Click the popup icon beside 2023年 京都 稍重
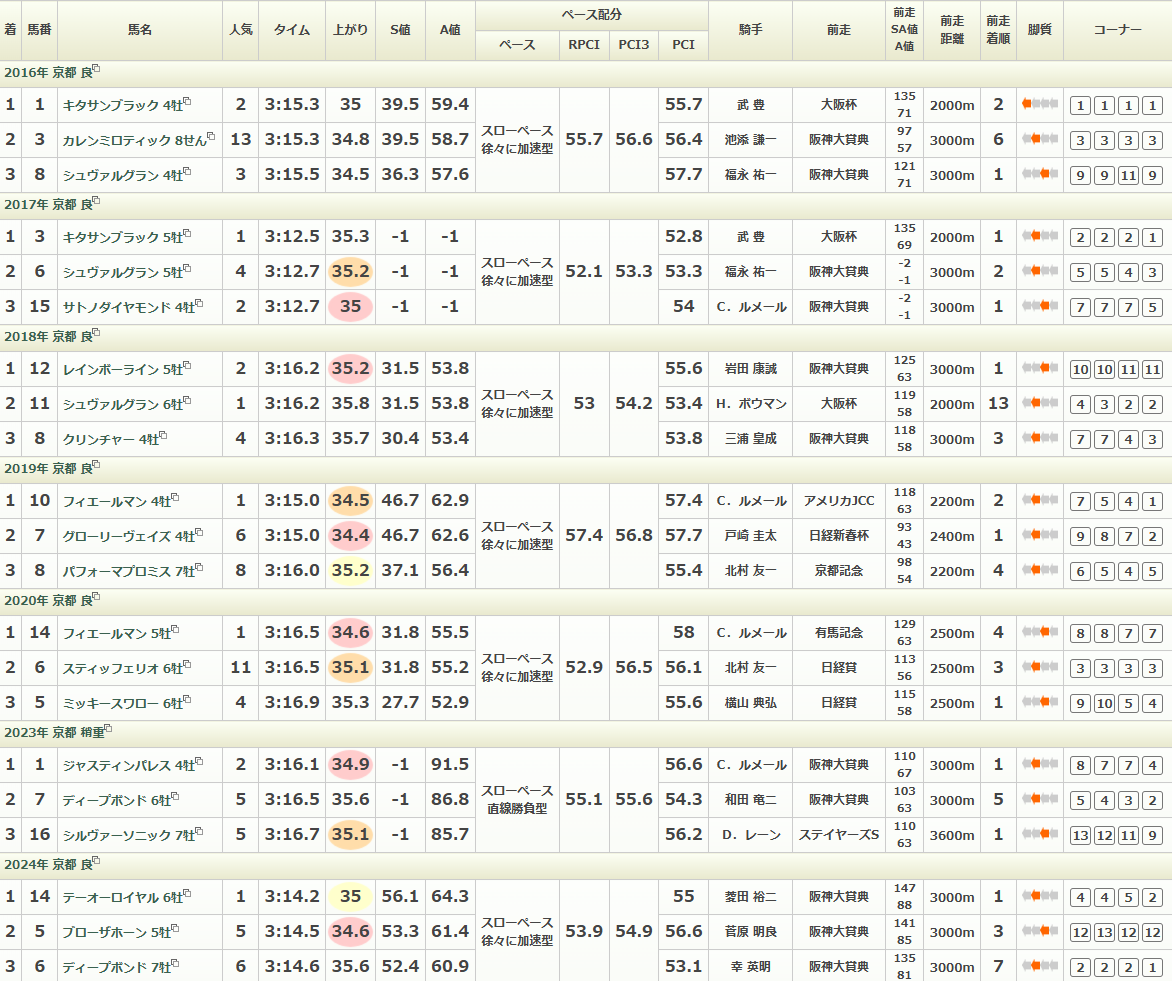1172x981 pixels. [x=108, y=730]
